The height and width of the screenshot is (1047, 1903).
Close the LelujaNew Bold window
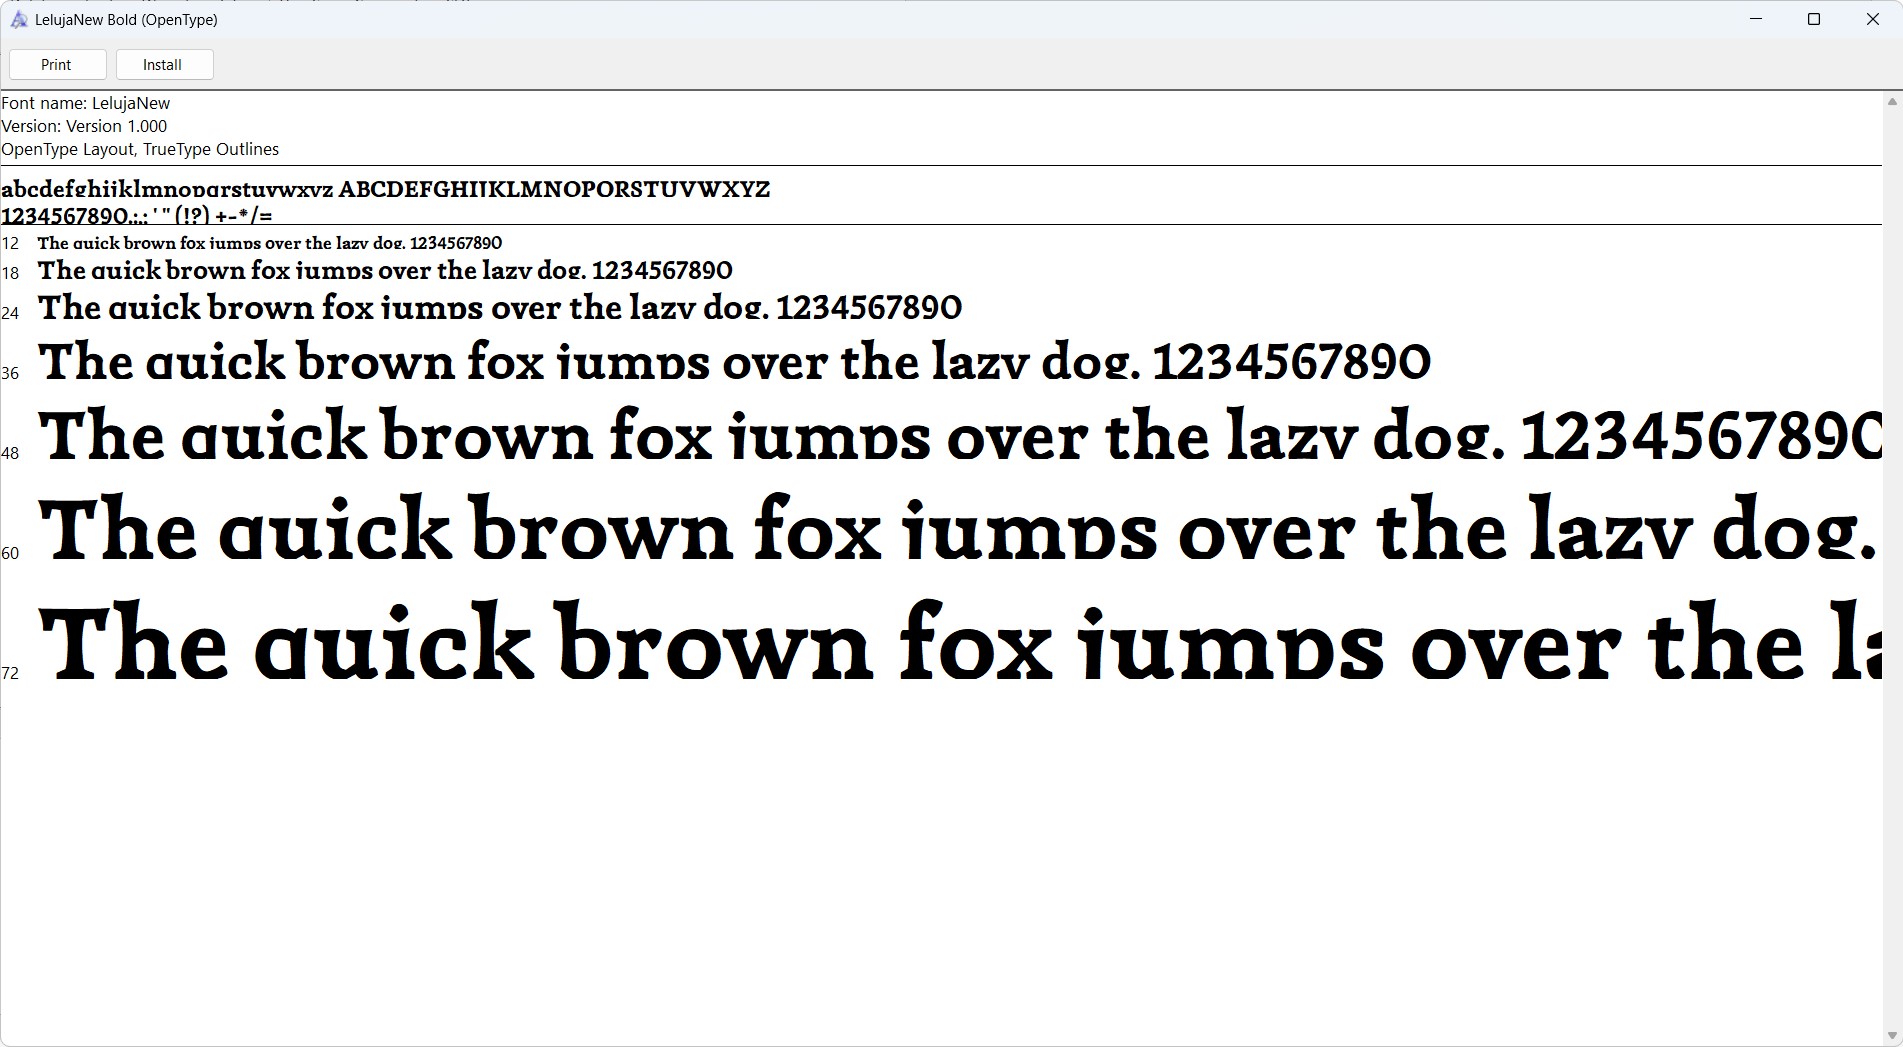tap(1873, 20)
